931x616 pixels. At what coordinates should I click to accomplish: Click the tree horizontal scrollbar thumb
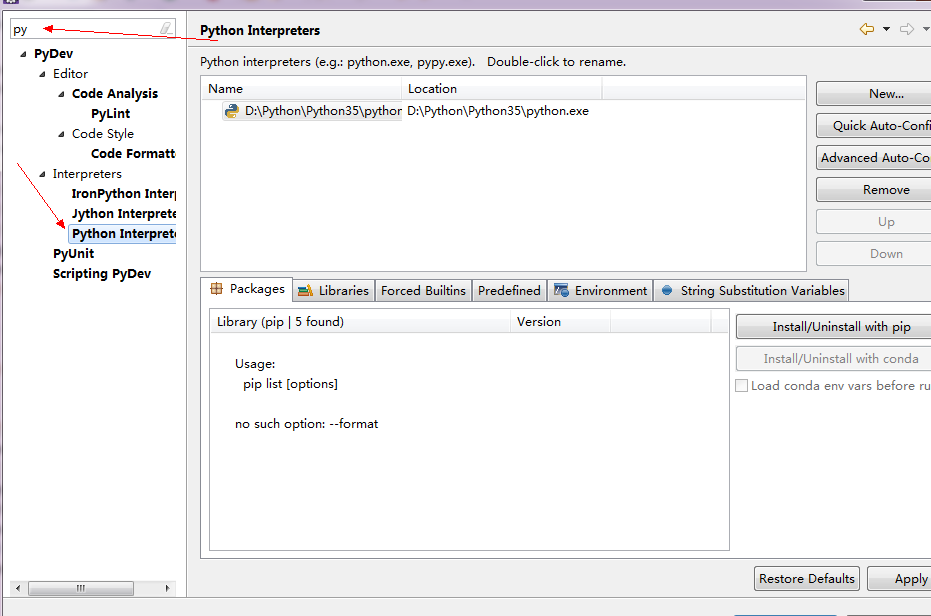pyautogui.click(x=81, y=588)
